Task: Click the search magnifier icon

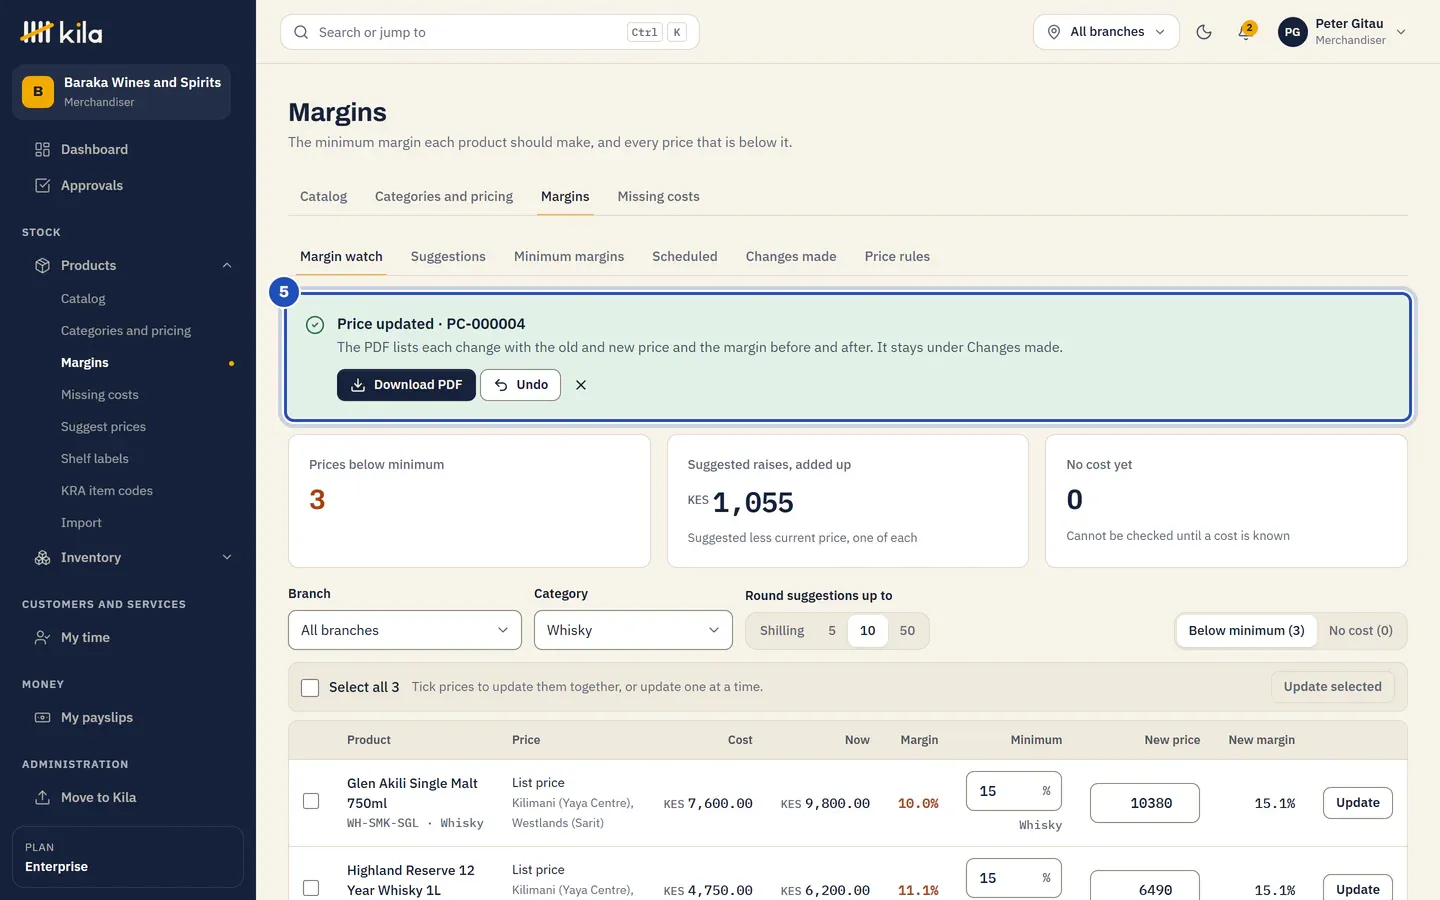Action: click(x=301, y=32)
